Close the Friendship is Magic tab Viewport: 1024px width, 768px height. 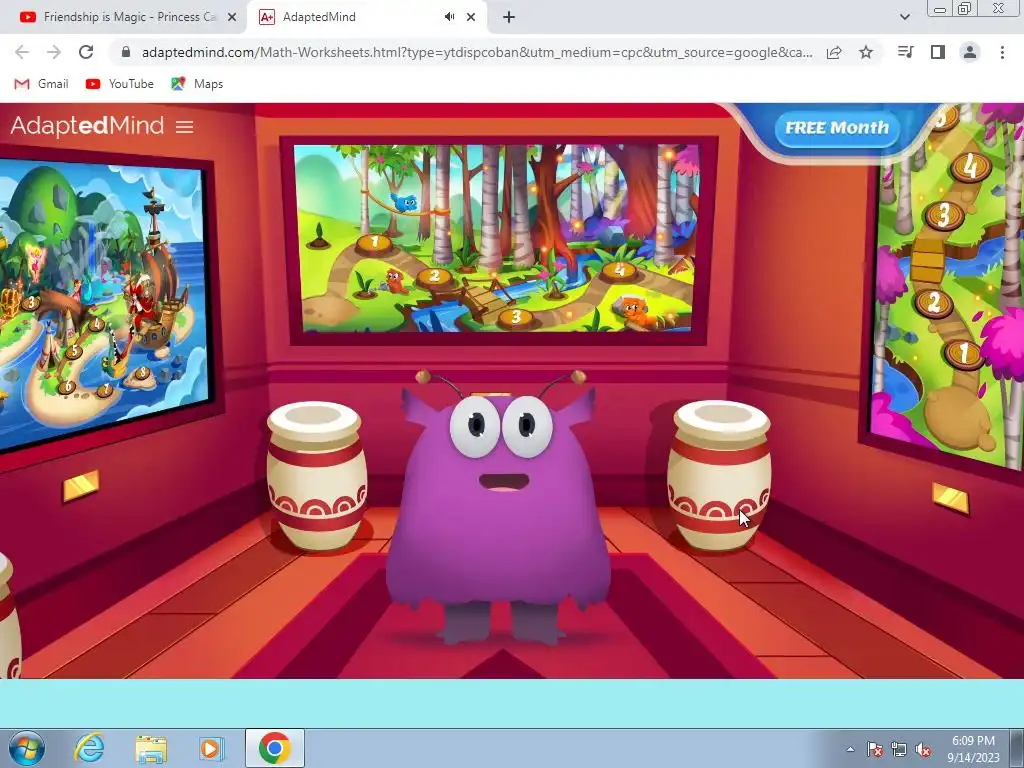232,18
